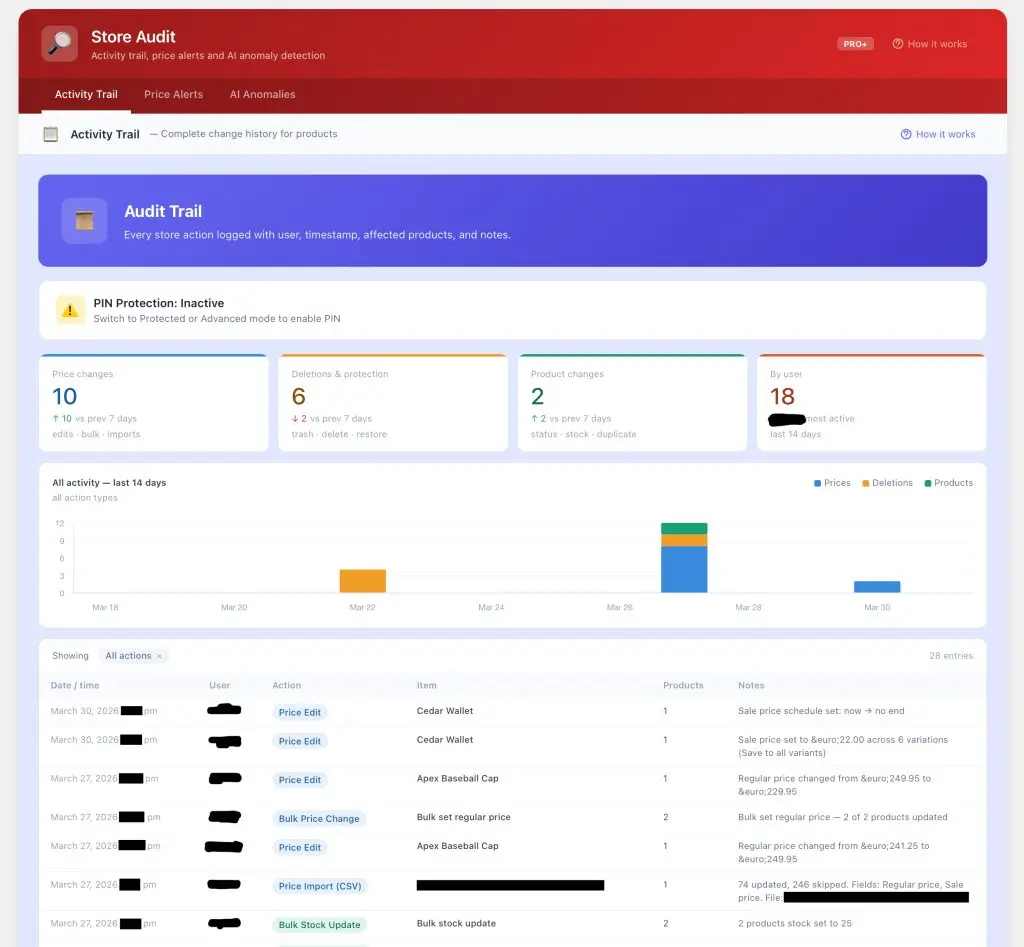Open the All actions filter

pyautogui.click(x=128, y=656)
